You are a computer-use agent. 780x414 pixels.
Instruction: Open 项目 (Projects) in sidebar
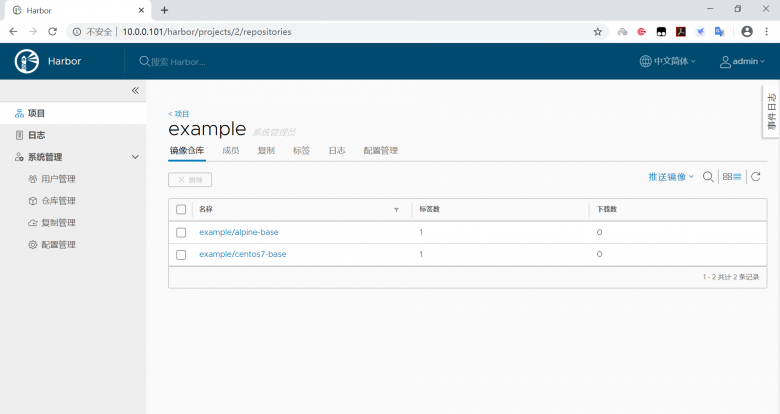[36, 113]
